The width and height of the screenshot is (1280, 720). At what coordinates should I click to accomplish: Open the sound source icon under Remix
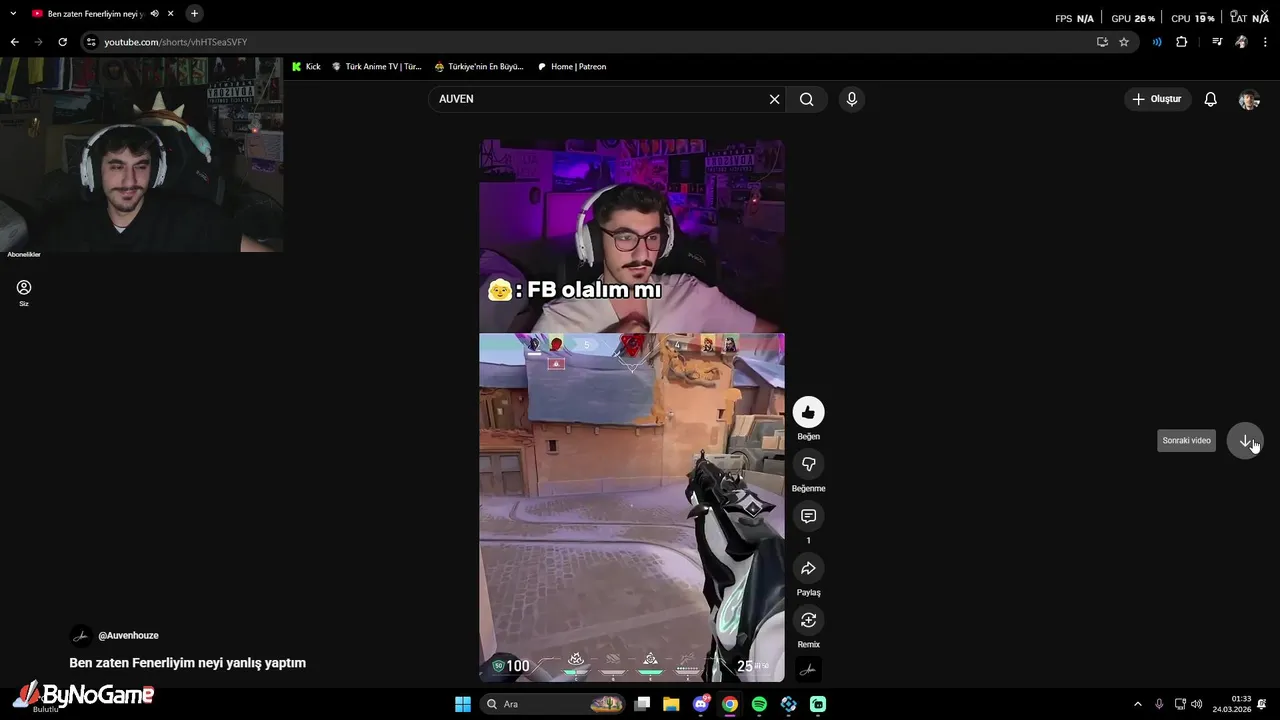click(x=808, y=670)
